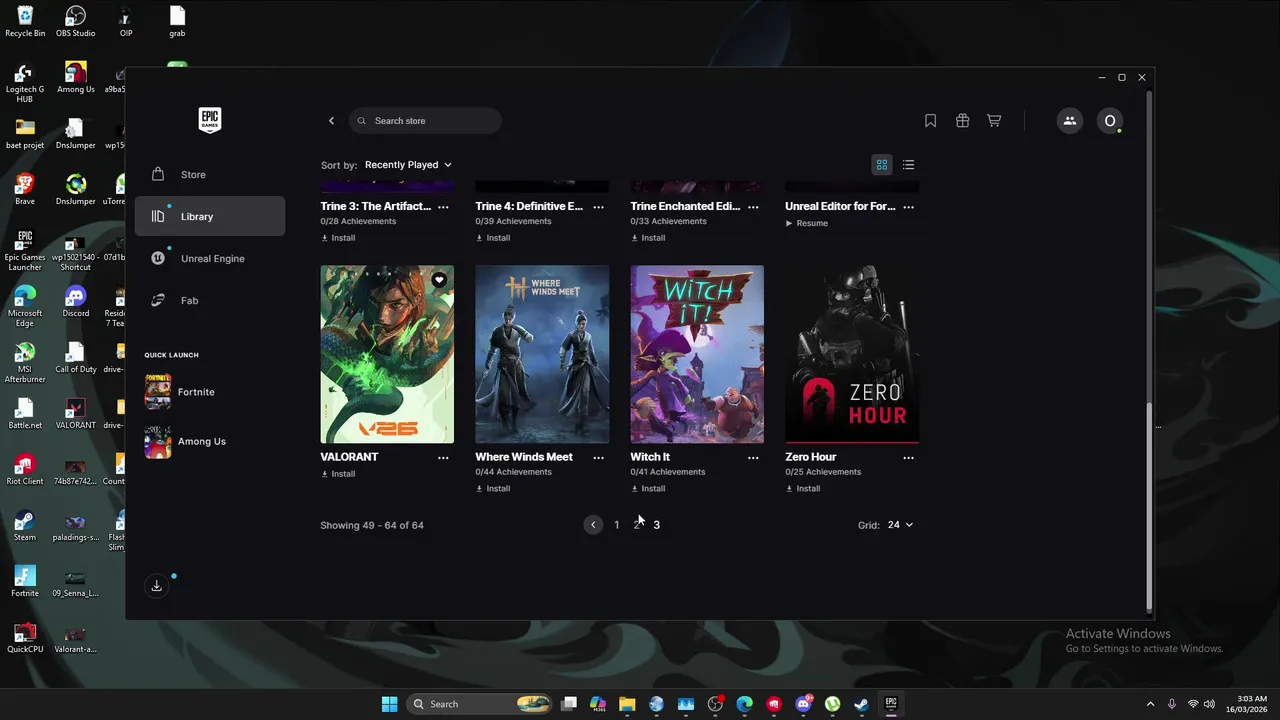Screen dimensions: 1280x720
Task: Open the Witch It cover thumbnail
Action: pyautogui.click(x=697, y=354)
